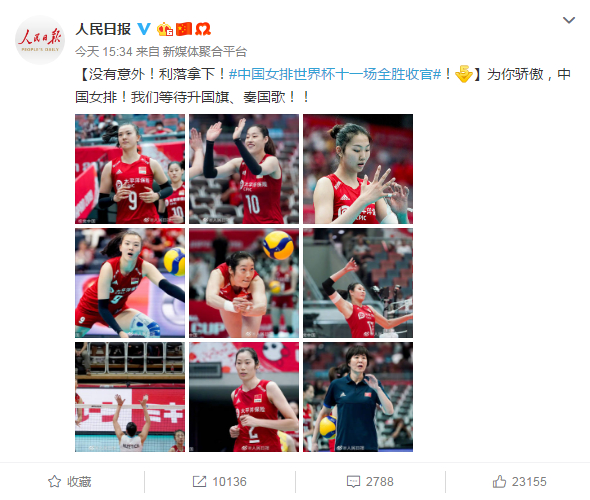590x500 pixels.
Task: Open photo of player blocking at net
Action: click(x=130, y=397)
